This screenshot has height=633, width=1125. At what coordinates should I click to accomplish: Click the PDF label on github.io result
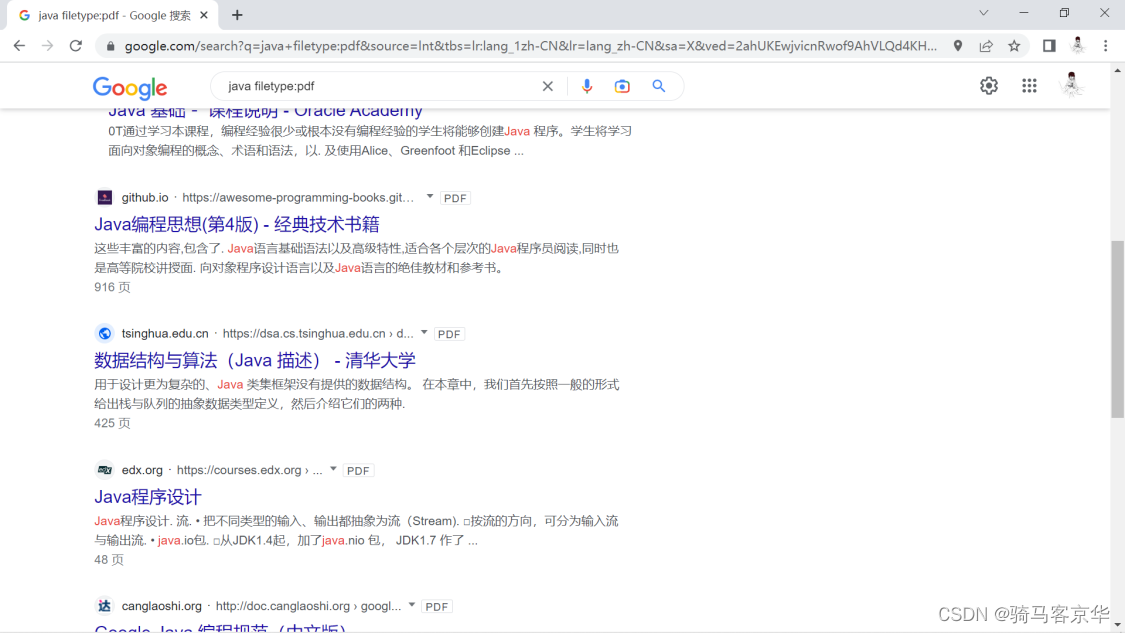[x=455, y=198]
